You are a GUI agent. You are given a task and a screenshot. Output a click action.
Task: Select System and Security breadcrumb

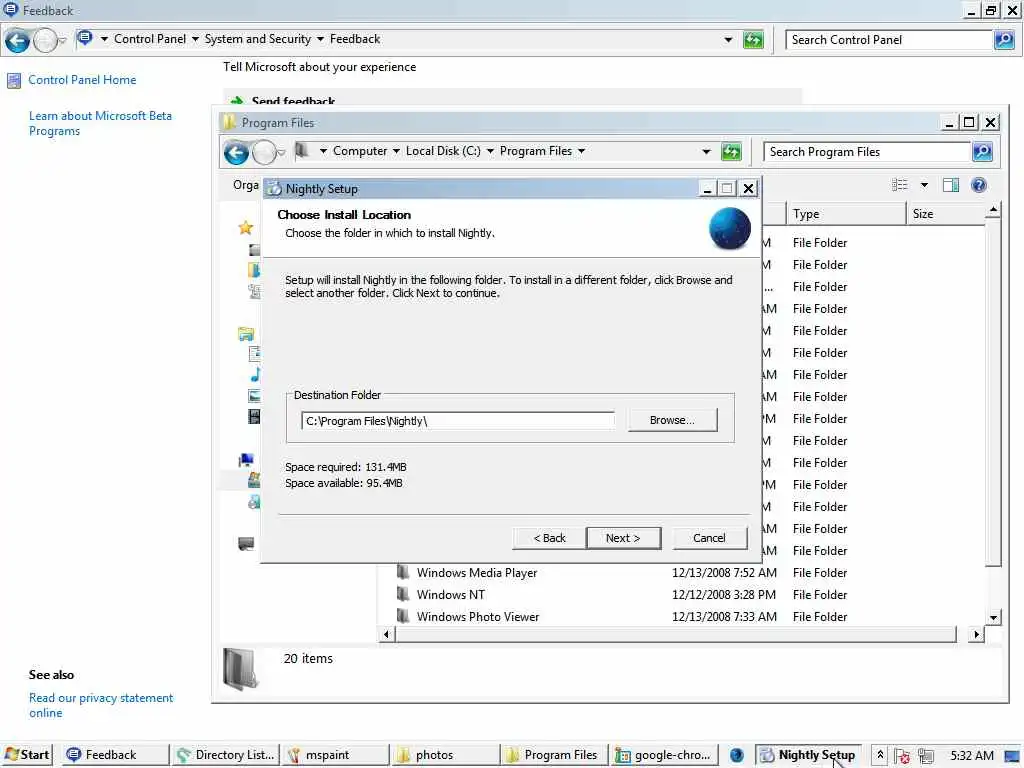pyautogui.click(x=258, y=39)
